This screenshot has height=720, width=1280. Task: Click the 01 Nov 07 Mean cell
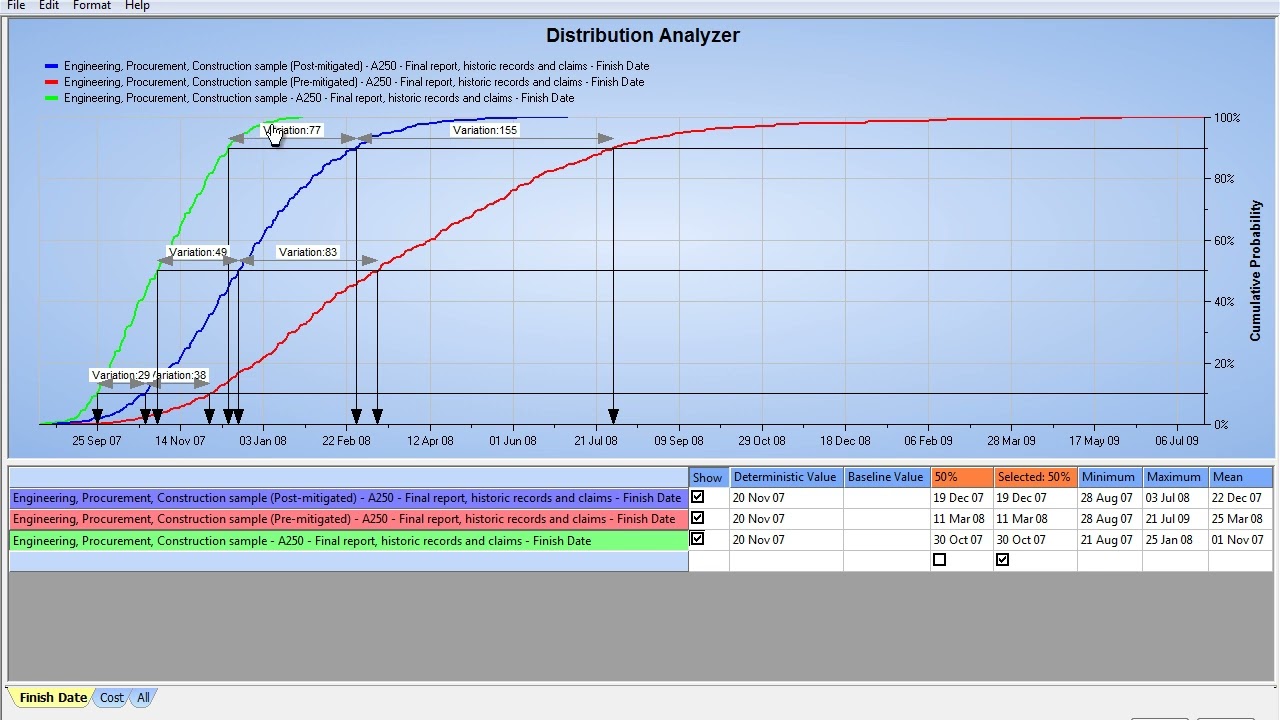[x=1240, y=540]
